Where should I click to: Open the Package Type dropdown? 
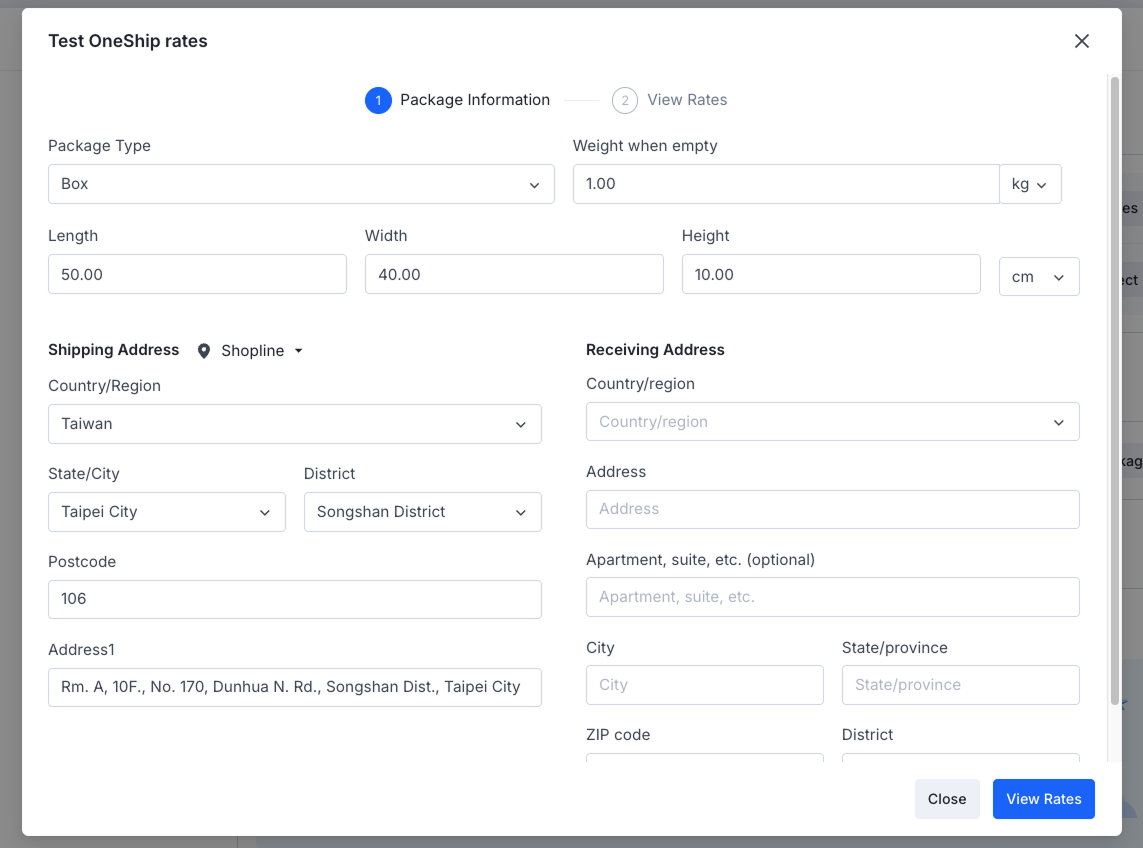coord(301,184)
